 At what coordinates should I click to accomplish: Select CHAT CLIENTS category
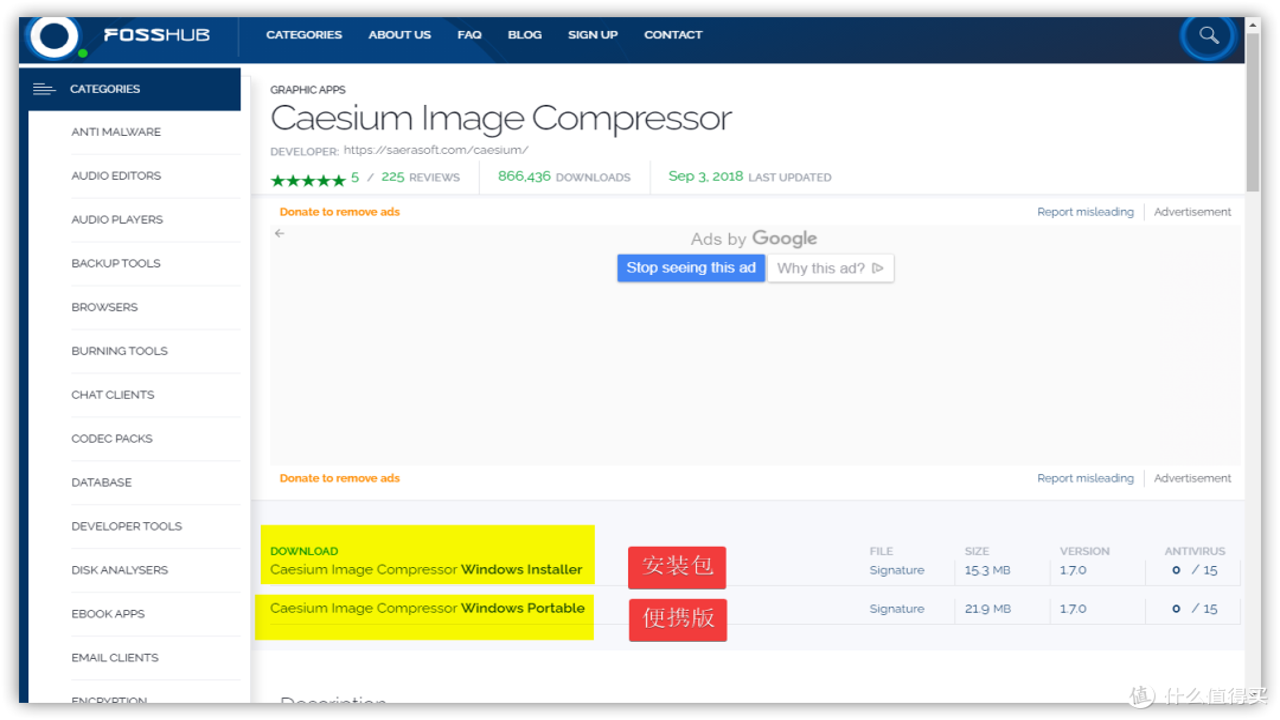tap(113, 395)
